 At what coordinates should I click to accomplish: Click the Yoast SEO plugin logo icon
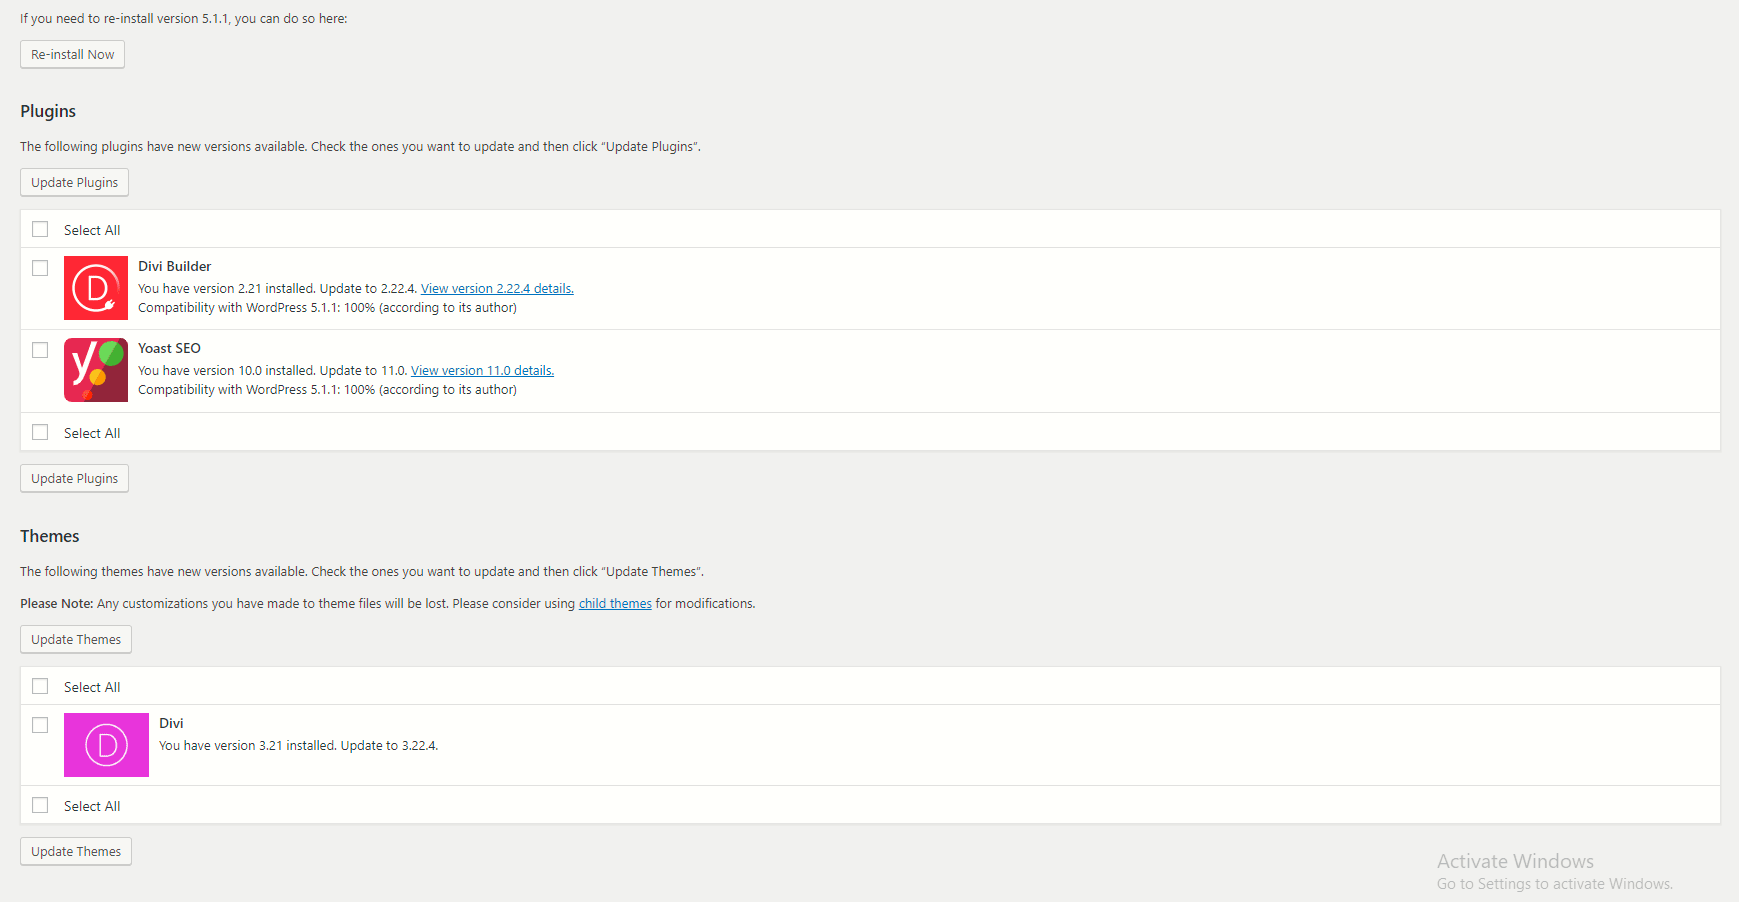pyautogui.click(x=96, y=370)
